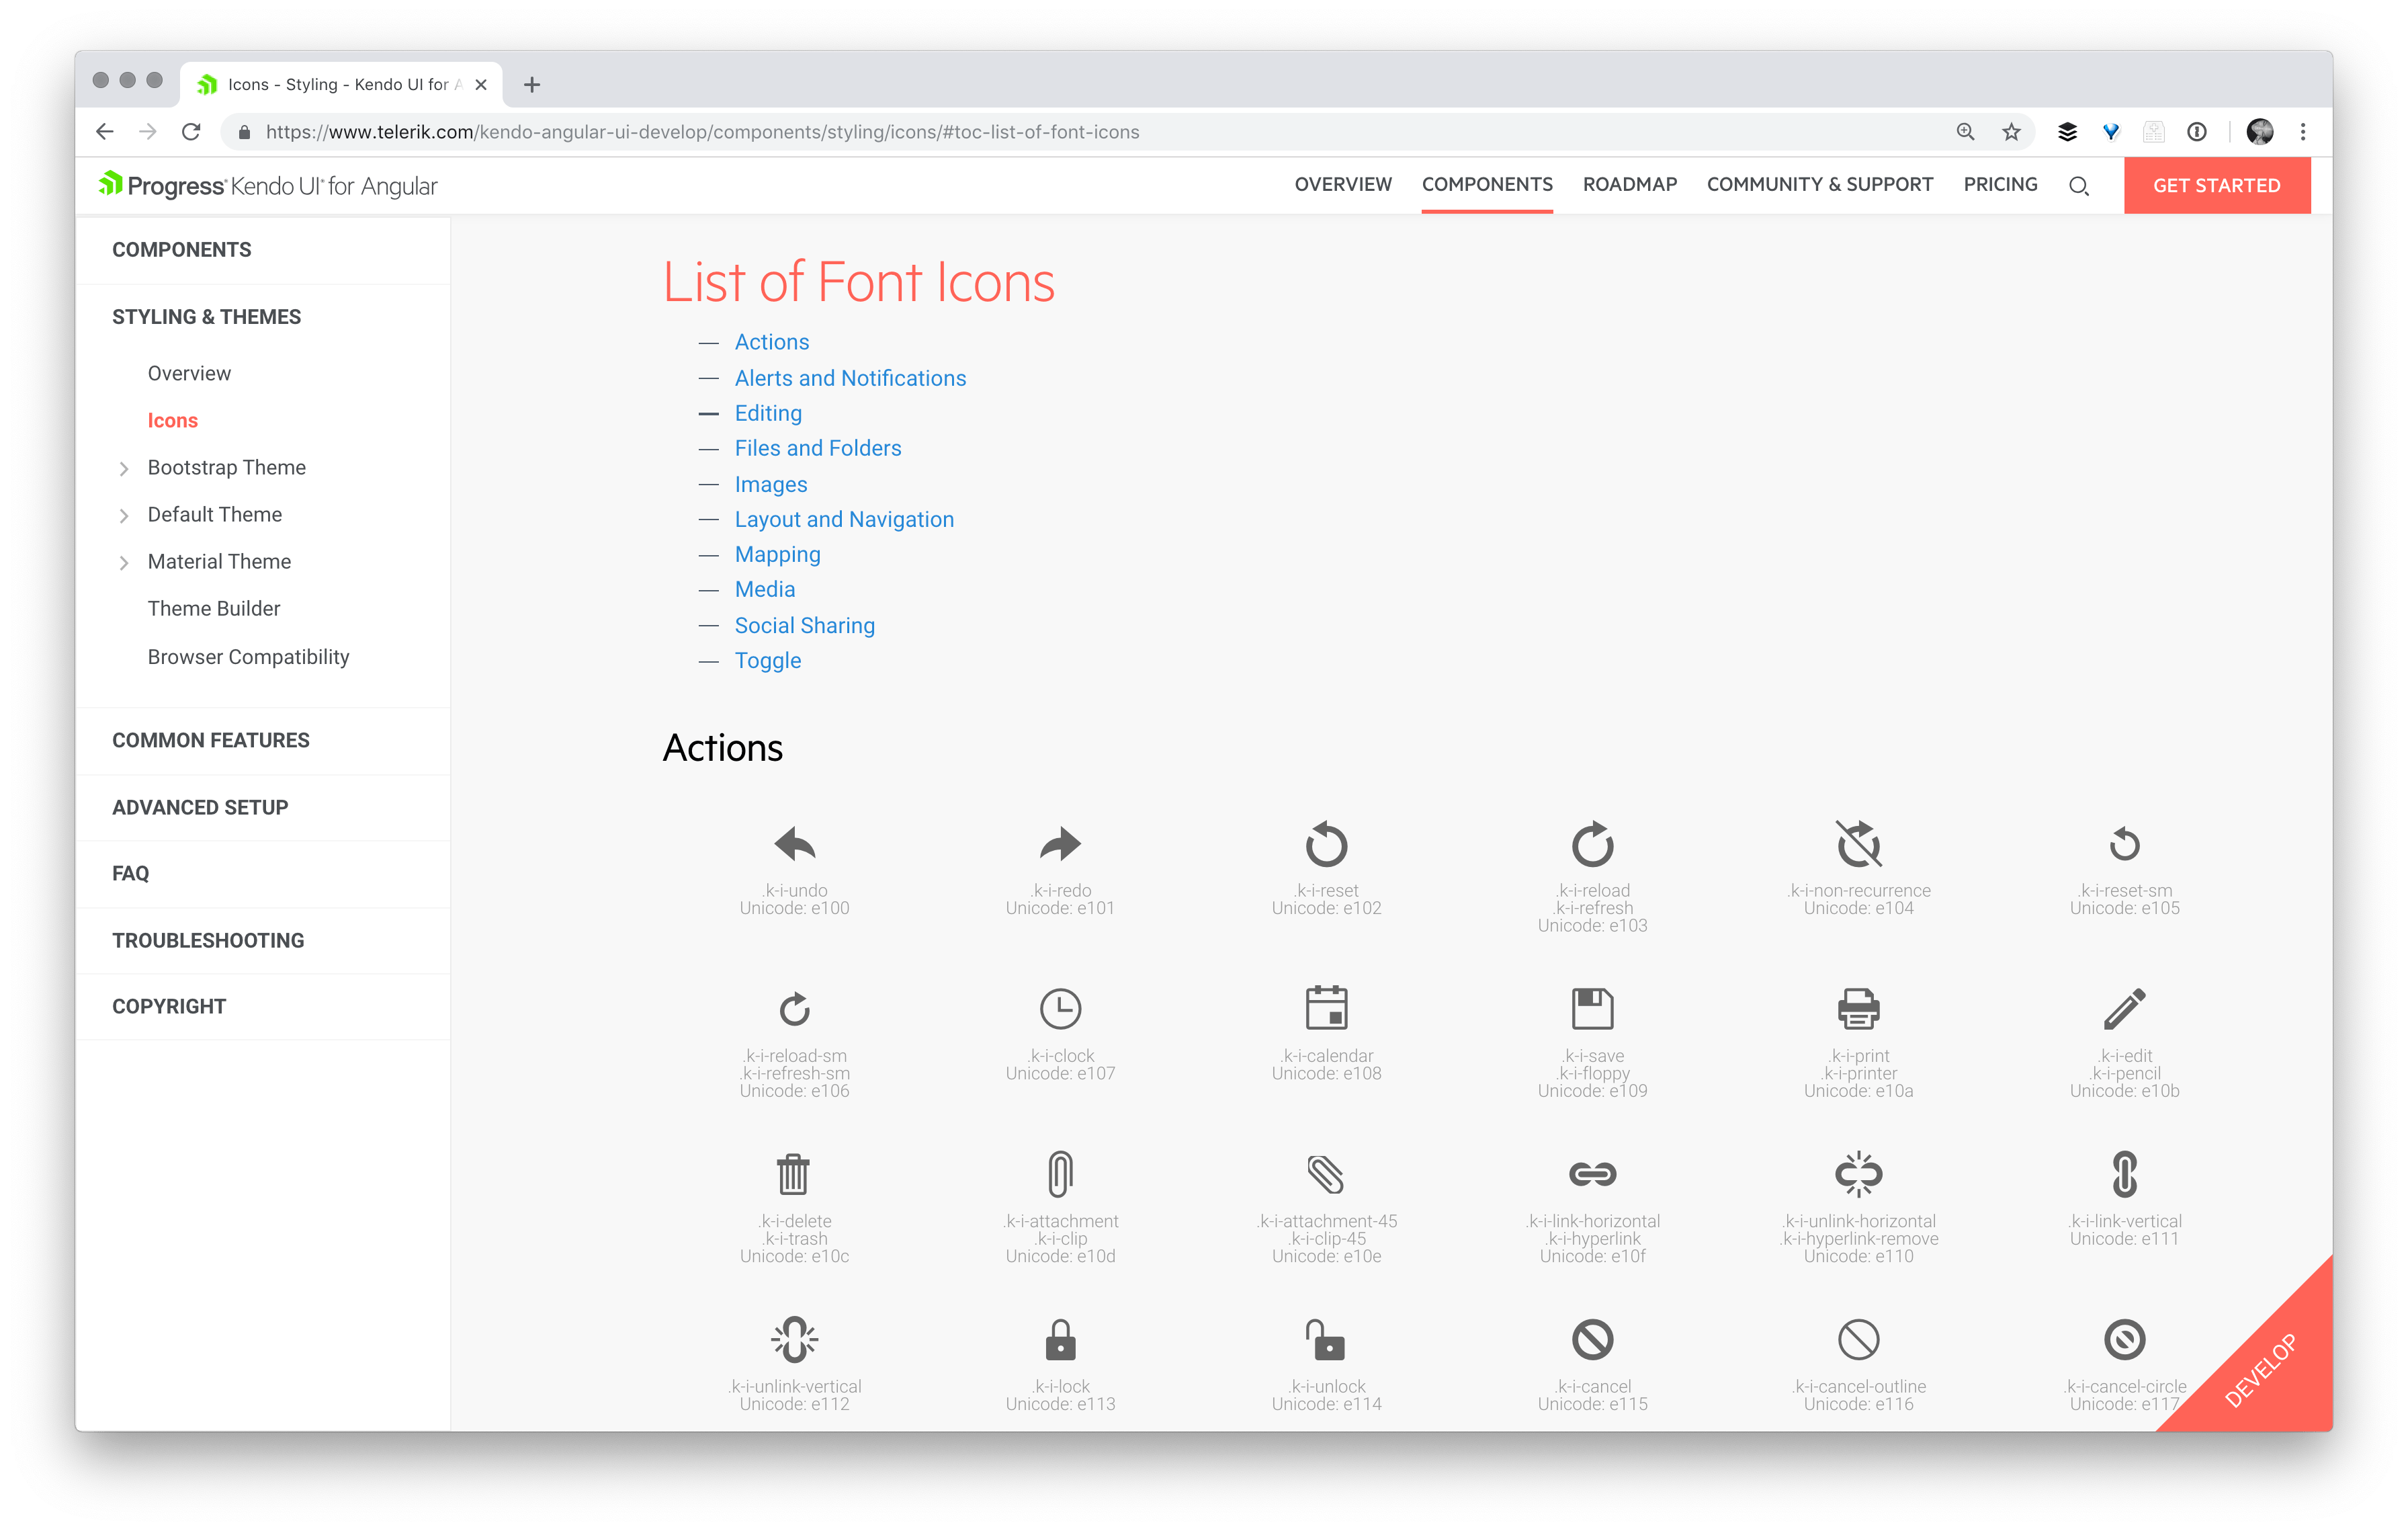Click the k-i-lock padlock icon
The height and width of the screenshot is (1531, 2408).
[1060, 1340]
